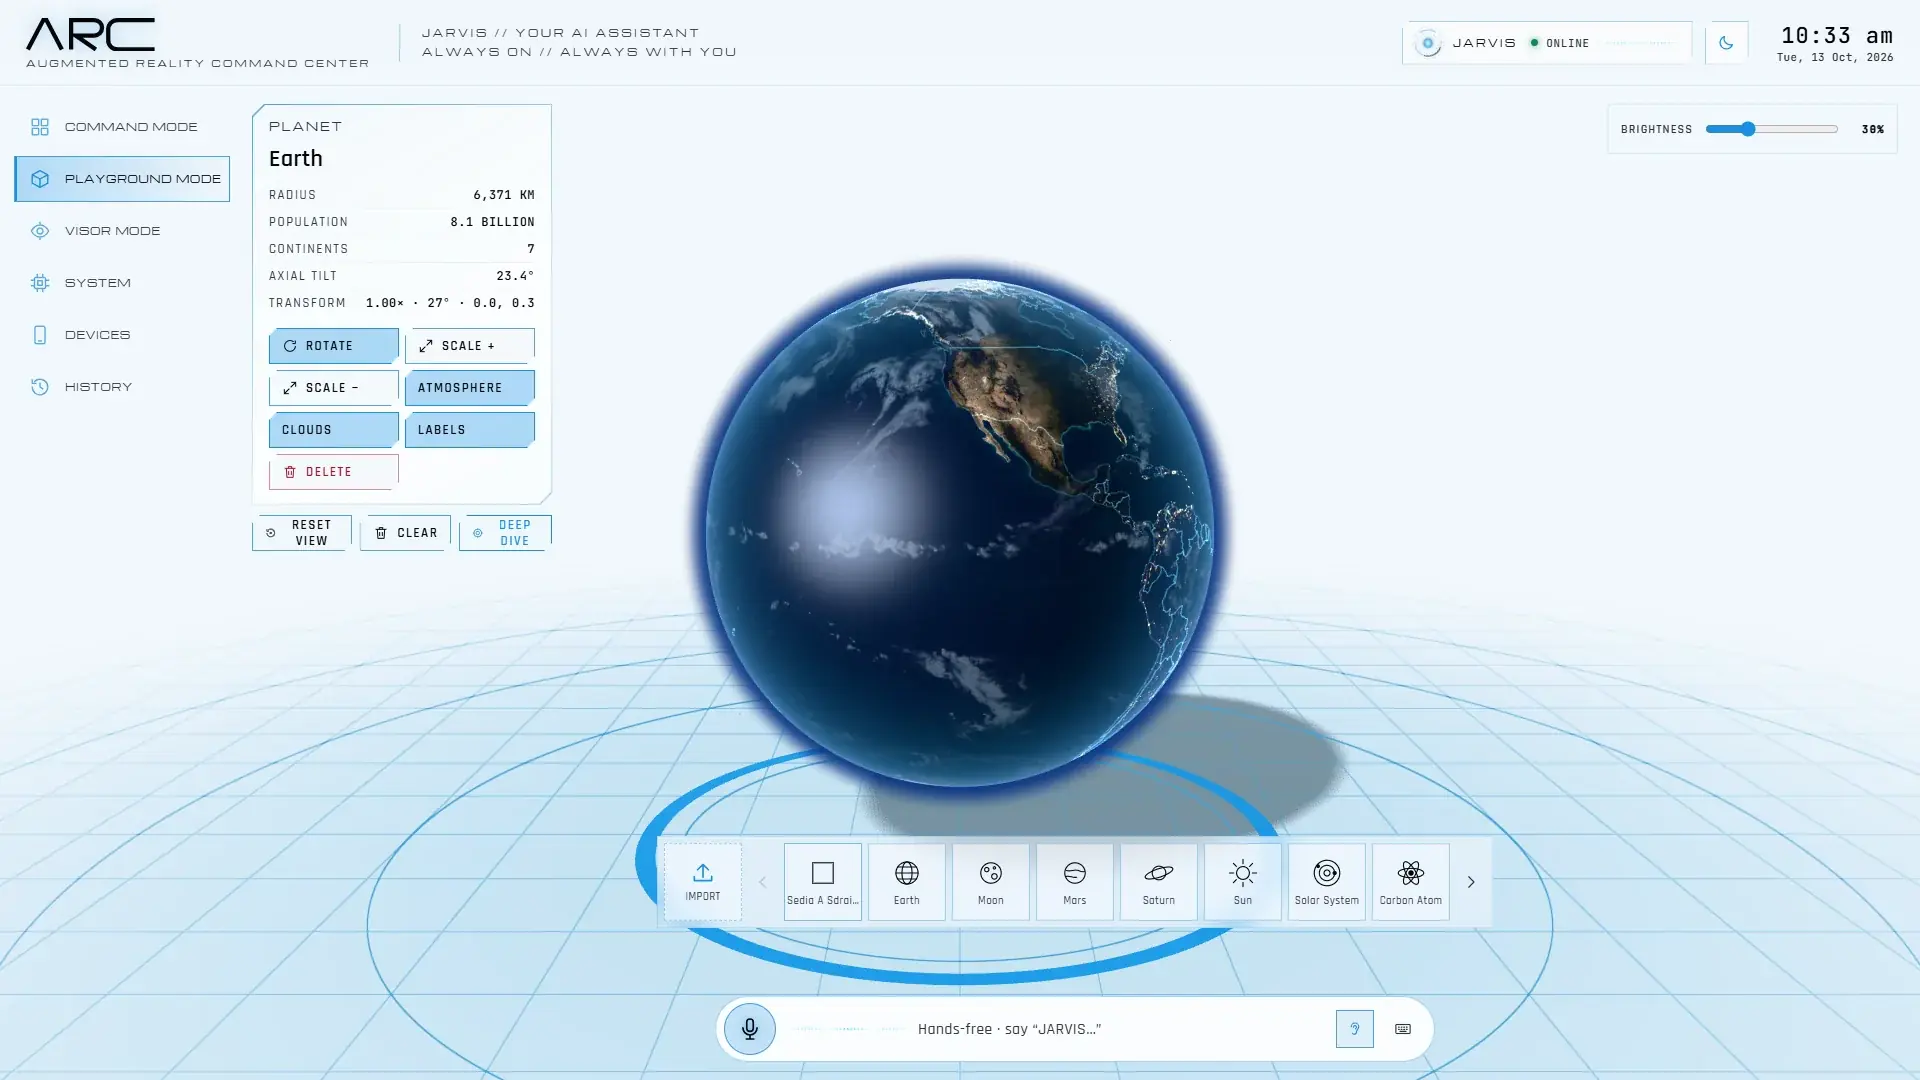The image size is (1920, 1080).
Task: Add the Earth model from the tray
Action: [x=906, y=881]
